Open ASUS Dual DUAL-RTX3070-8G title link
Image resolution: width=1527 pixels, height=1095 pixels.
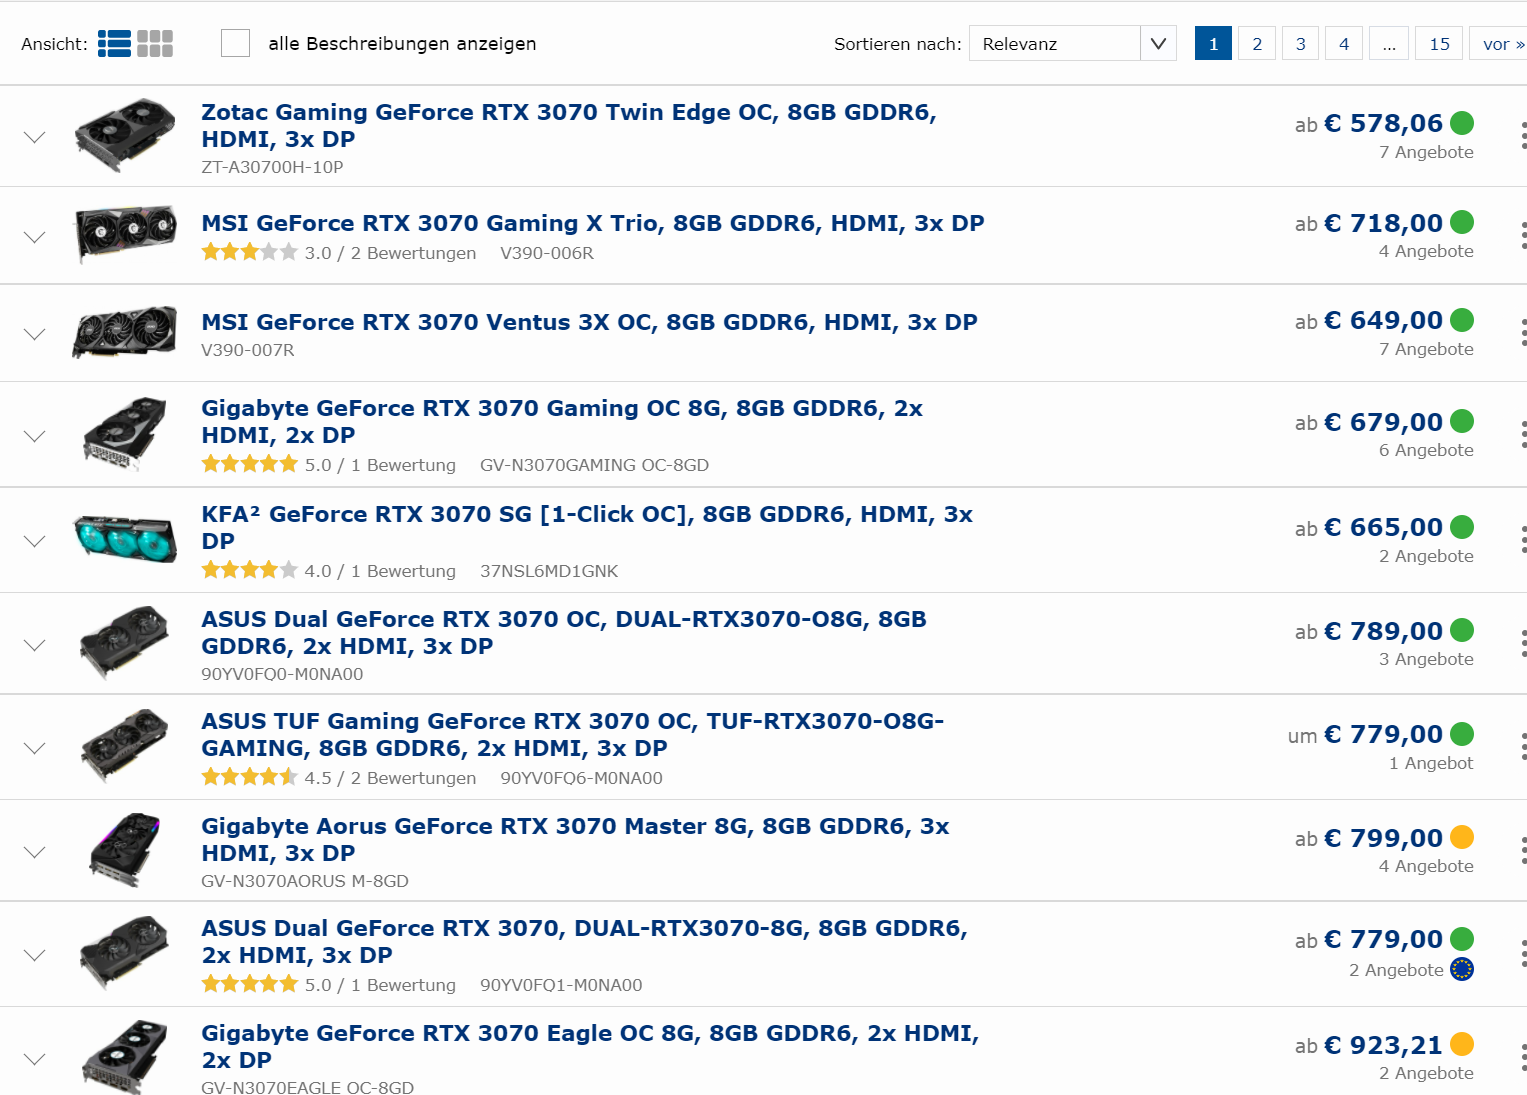(584, 941)
